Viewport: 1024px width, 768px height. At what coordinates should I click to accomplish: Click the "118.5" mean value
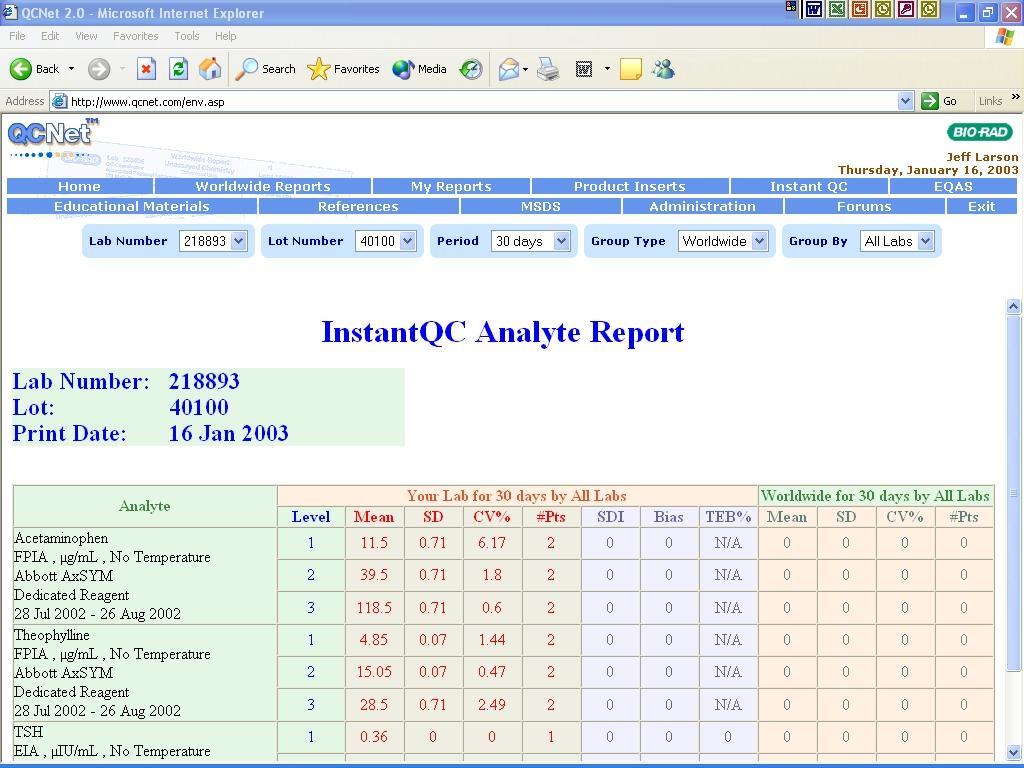pos(374,607)
